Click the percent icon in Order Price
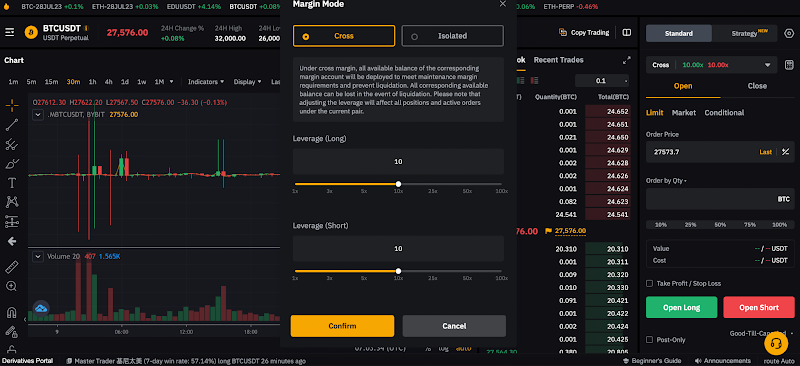The width and height of the screenshot is (800, 366). (x=786, y=152)
